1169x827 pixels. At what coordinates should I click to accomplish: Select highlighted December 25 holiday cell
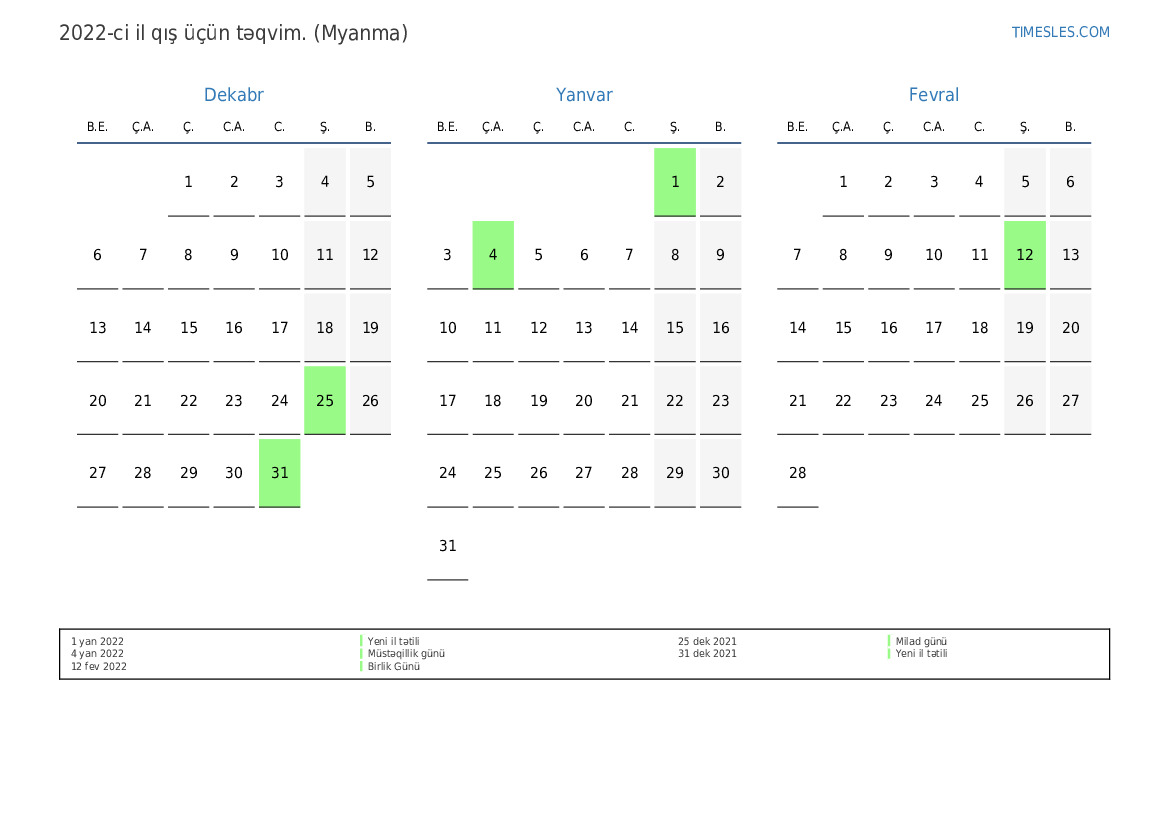[x=325, y=400]
